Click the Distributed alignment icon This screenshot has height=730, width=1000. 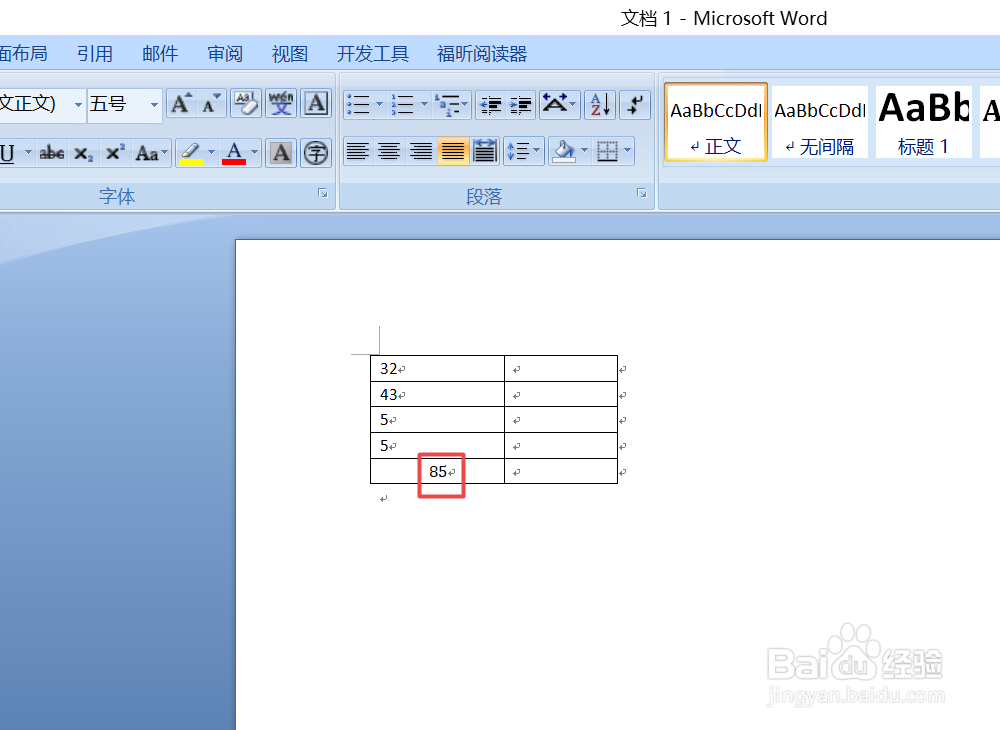(485, 152)
